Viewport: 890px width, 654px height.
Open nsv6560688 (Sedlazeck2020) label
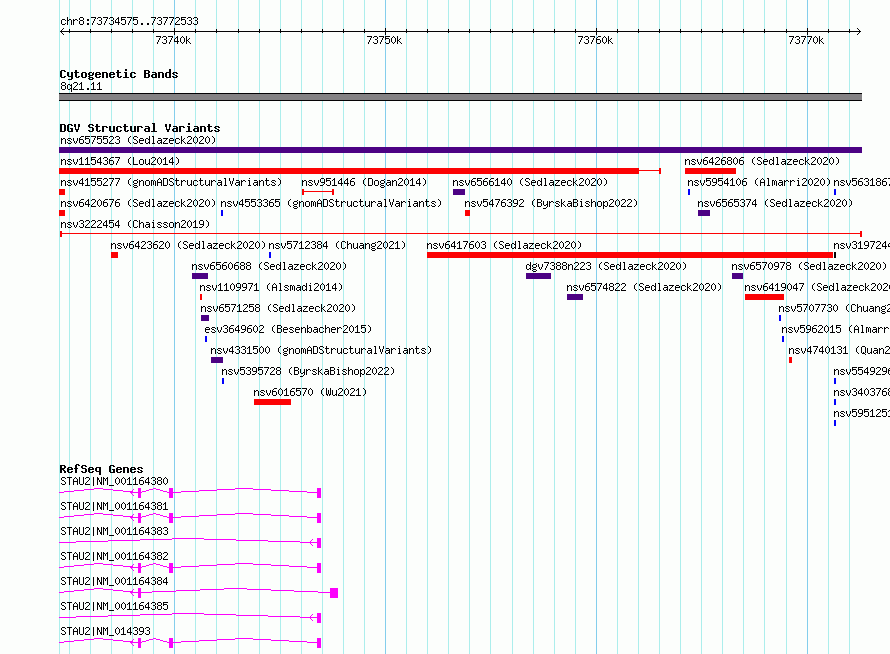(x=269, y=266)
